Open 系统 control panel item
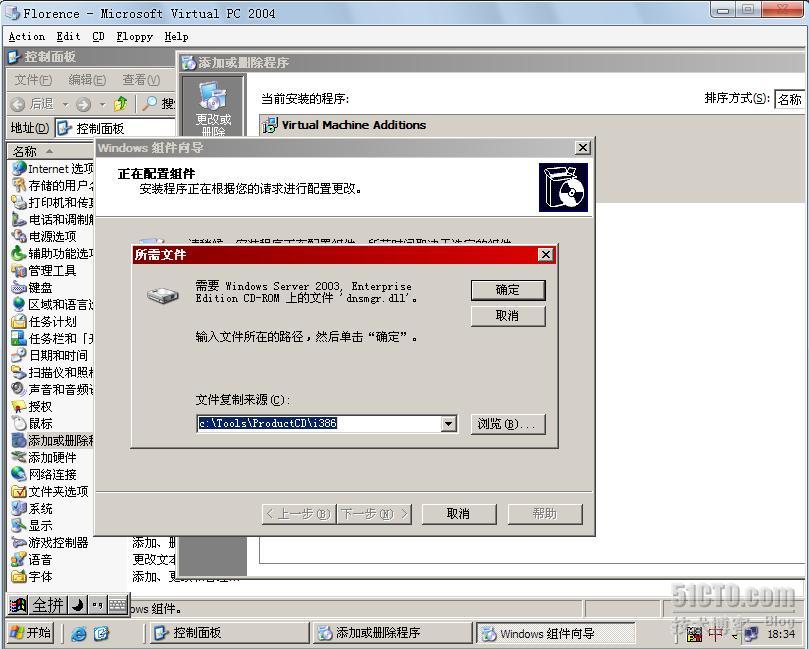Image resolution: width=809 pixels, height=649 pixels. [x=33, y=509]
